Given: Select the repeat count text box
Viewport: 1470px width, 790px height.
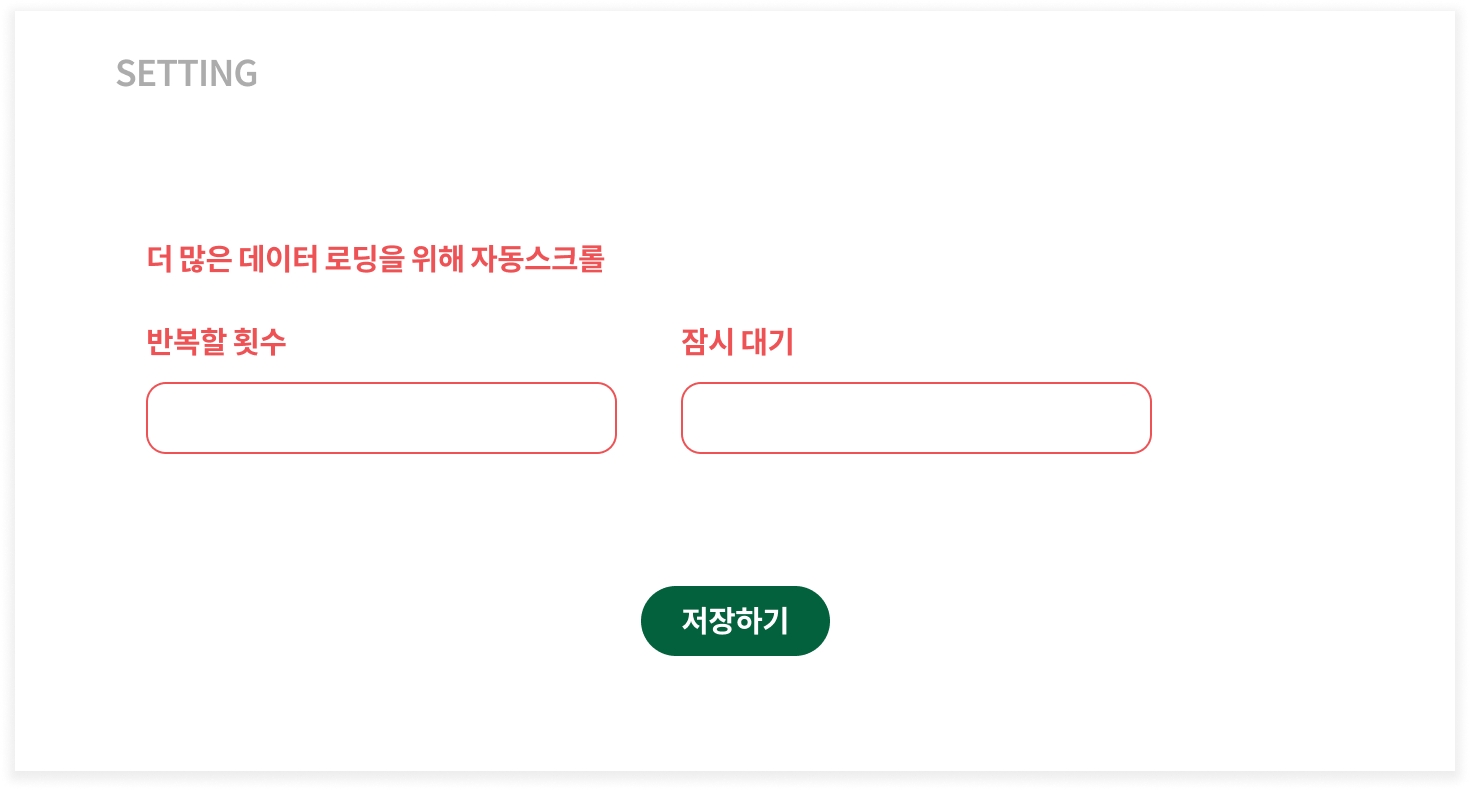Looking at the screenshot, I should point(381,418).
